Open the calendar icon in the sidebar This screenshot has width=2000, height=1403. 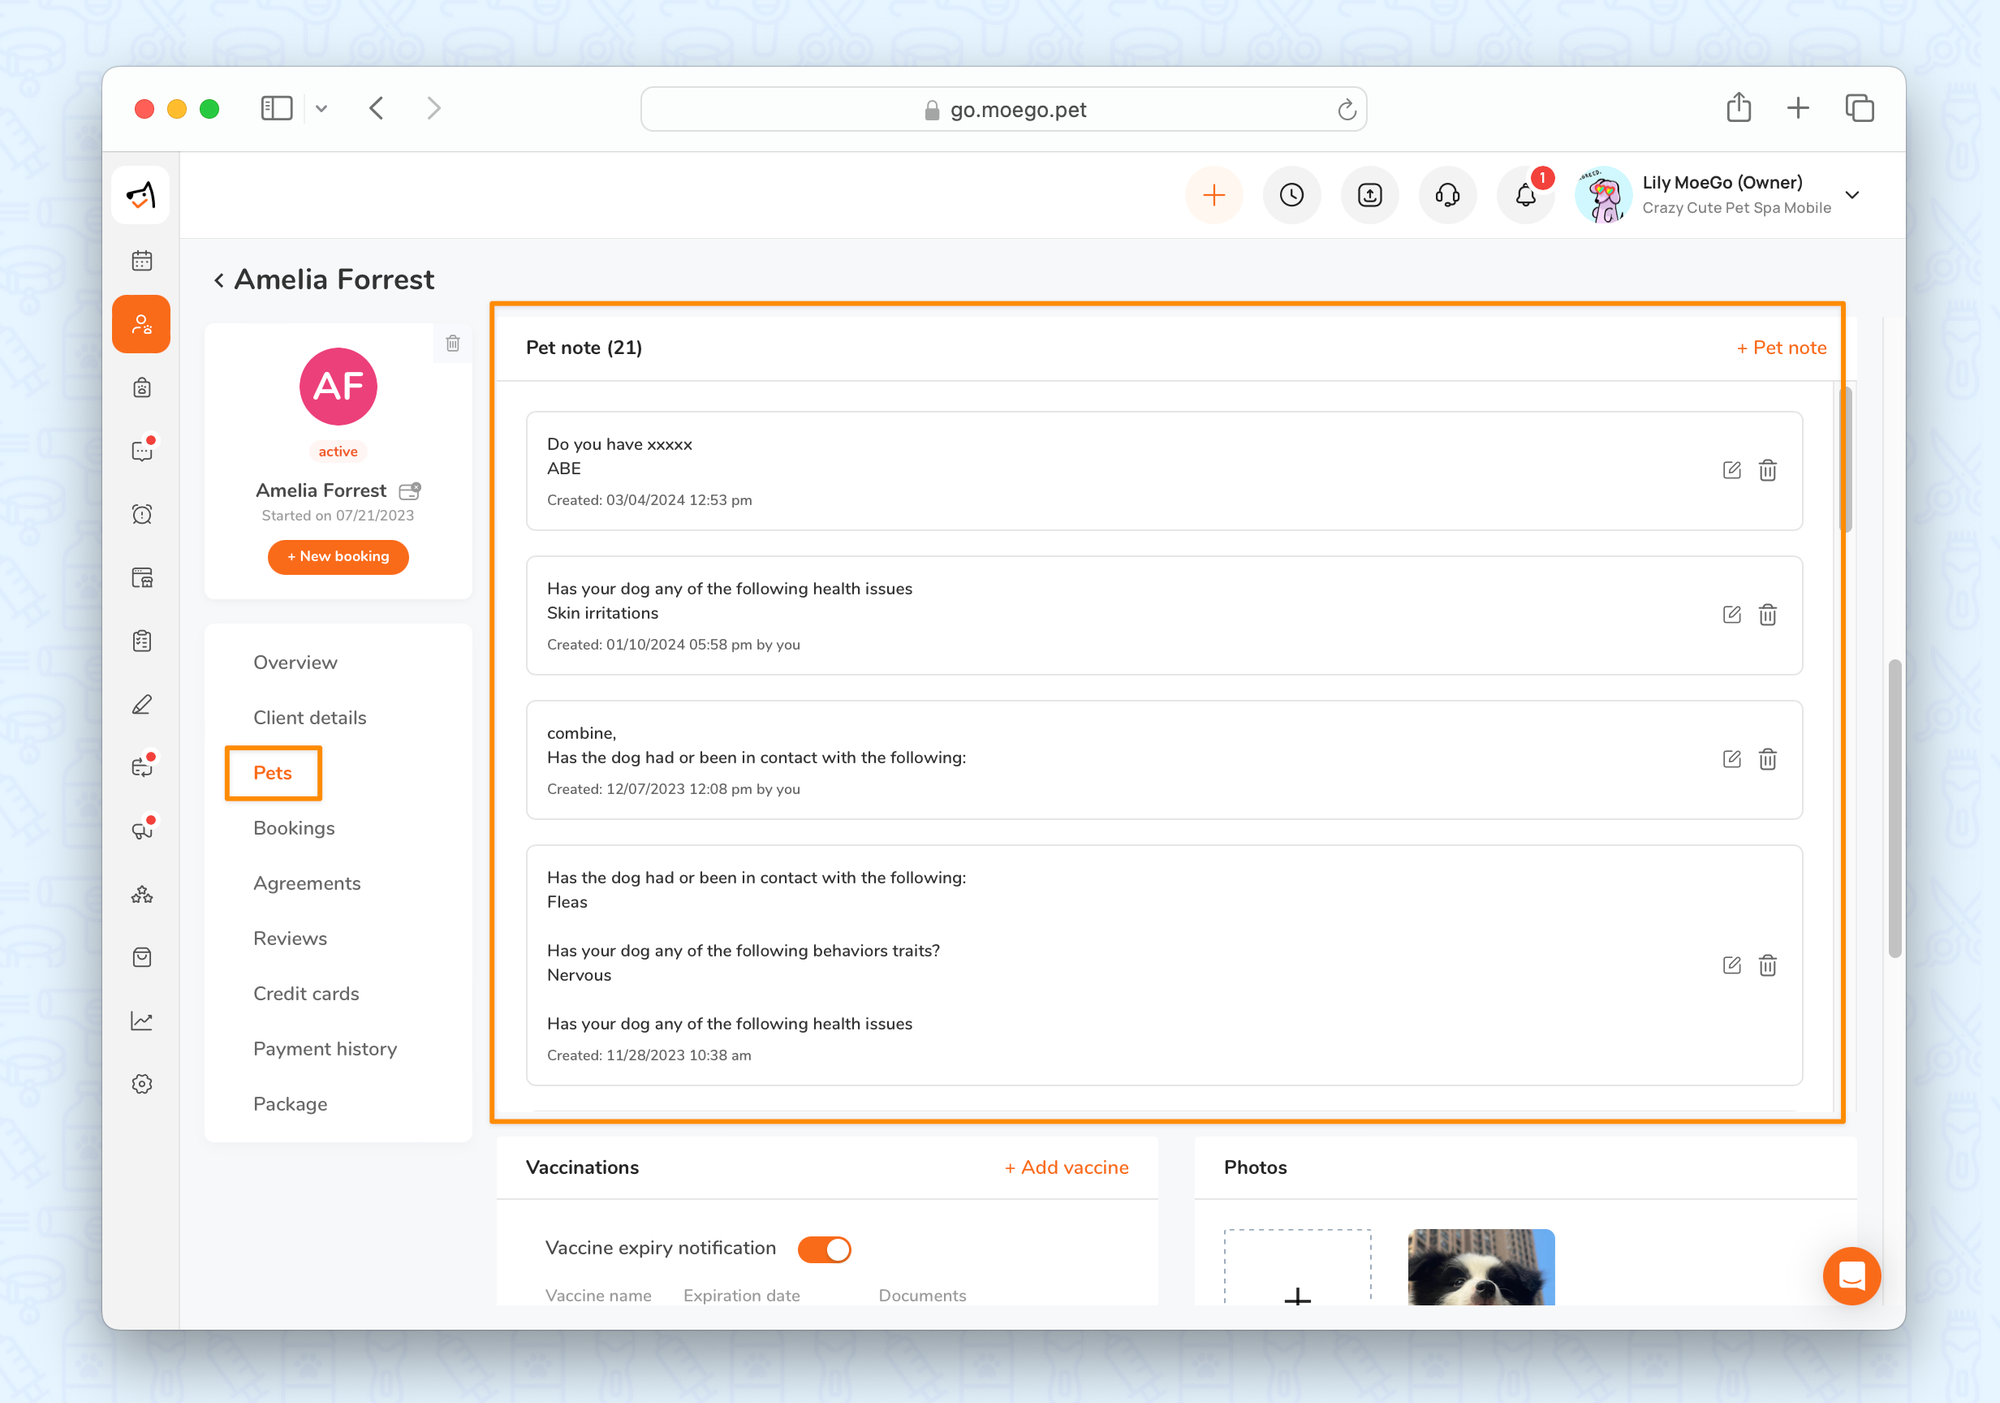click(142, 261)
